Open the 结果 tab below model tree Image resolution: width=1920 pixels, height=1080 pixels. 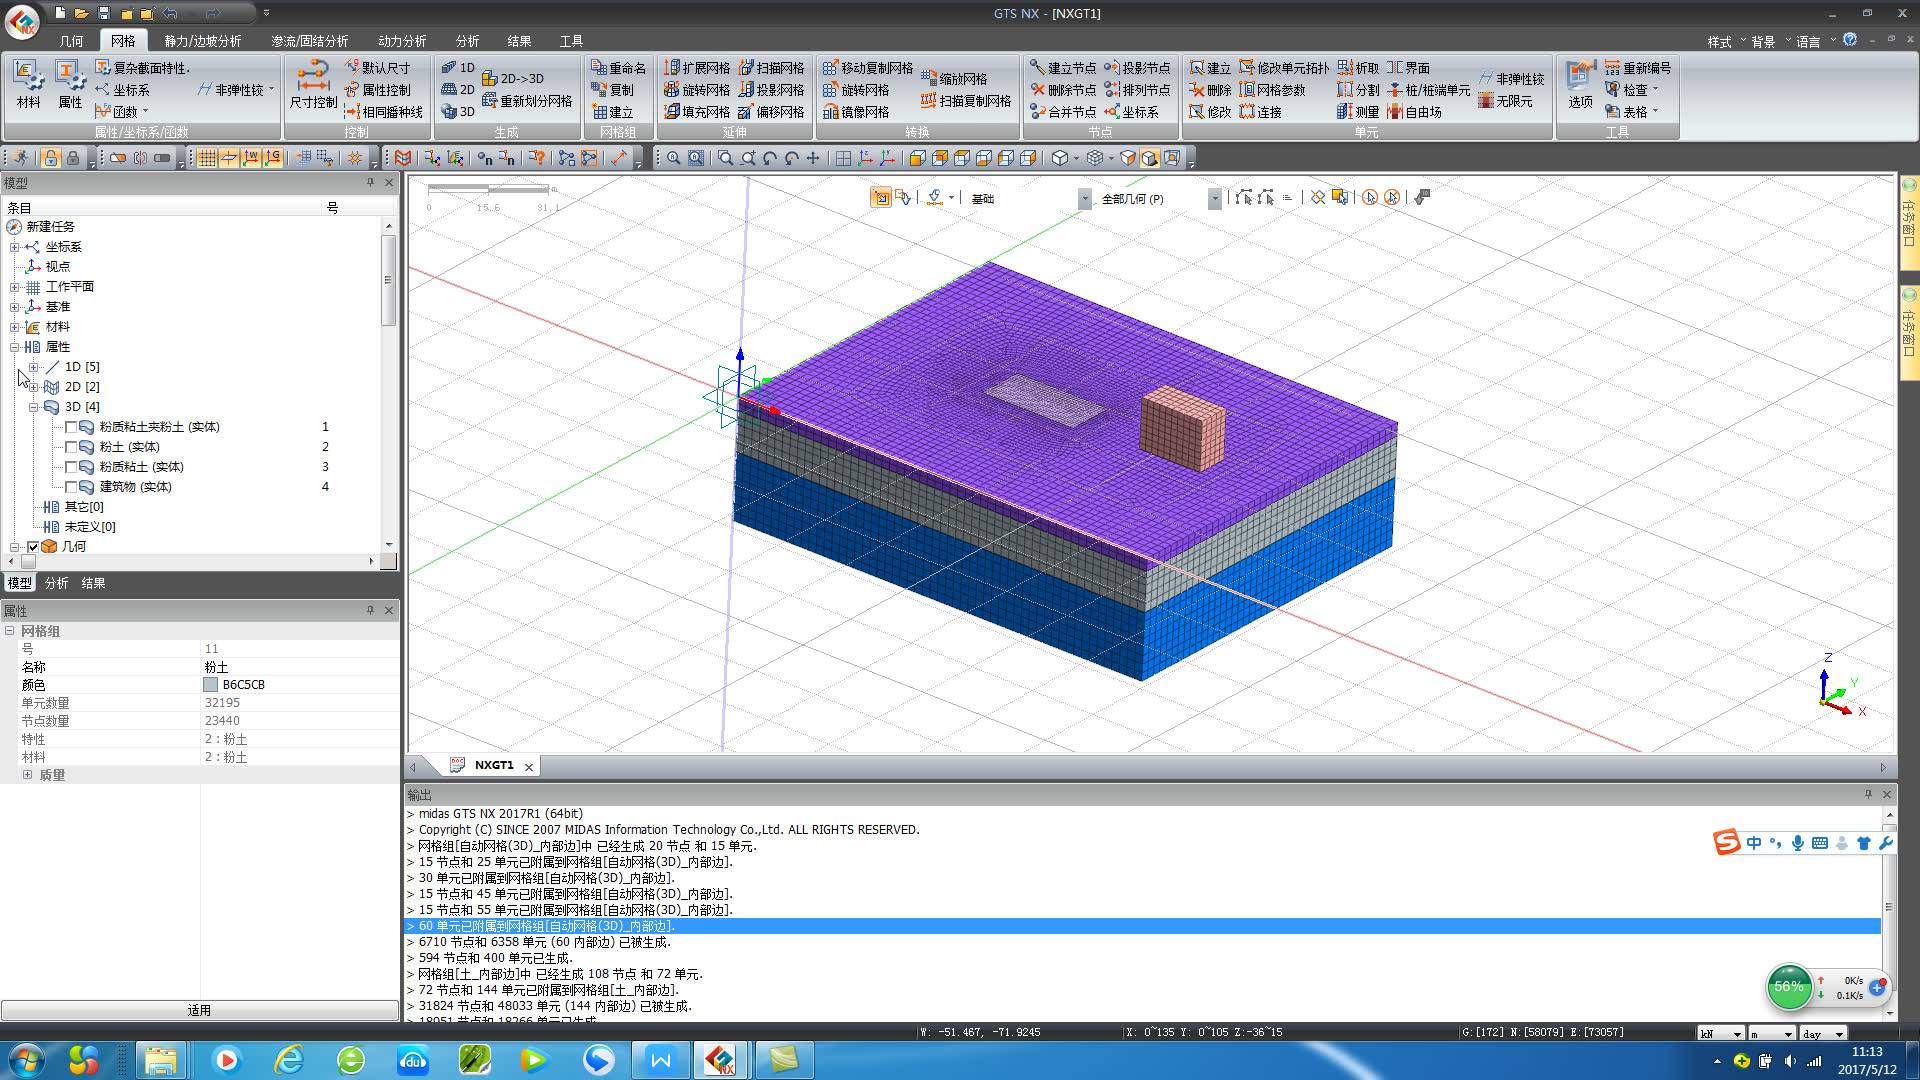click(x=93, y=583)
